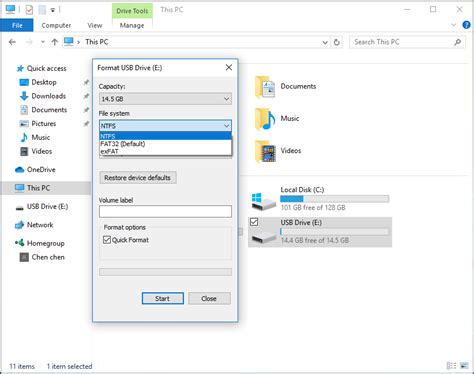Toggle the Quick Format checkbox
474x374 pixels.
(x=107, y=240)
